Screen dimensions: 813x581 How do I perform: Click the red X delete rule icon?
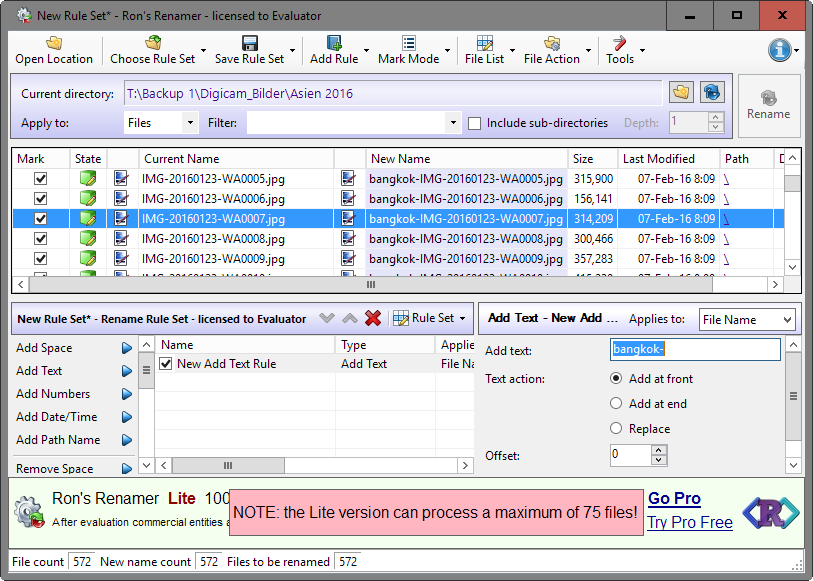373,318
